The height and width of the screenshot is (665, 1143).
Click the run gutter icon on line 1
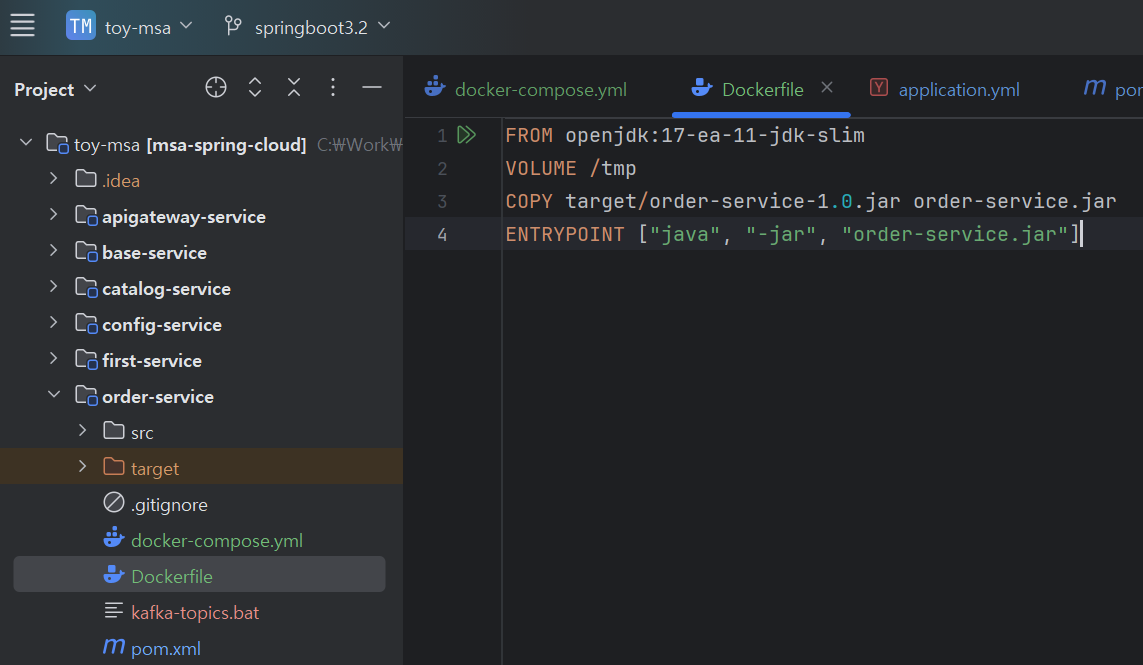tap(467, 135)
